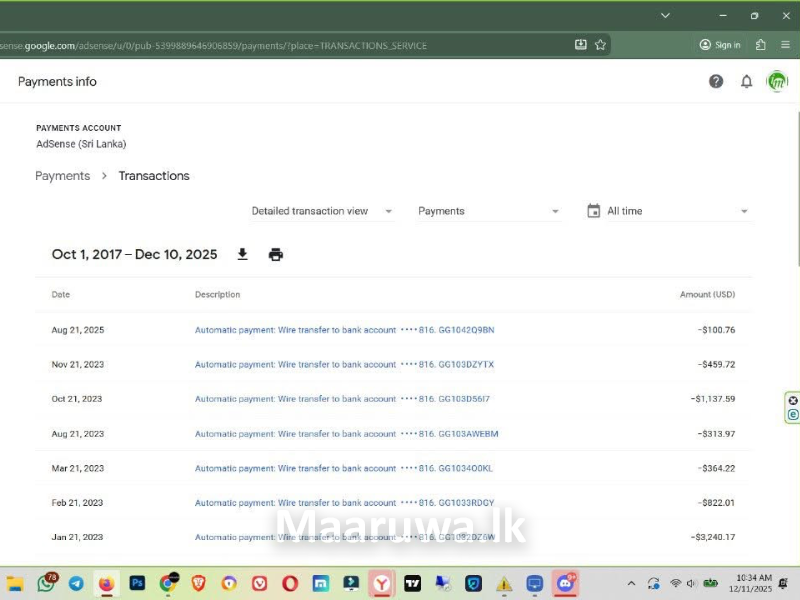This screenshot has width=800, height=600.
Task: Open the Oct 21, 2023 wire transfer payment
Action: 342,399
